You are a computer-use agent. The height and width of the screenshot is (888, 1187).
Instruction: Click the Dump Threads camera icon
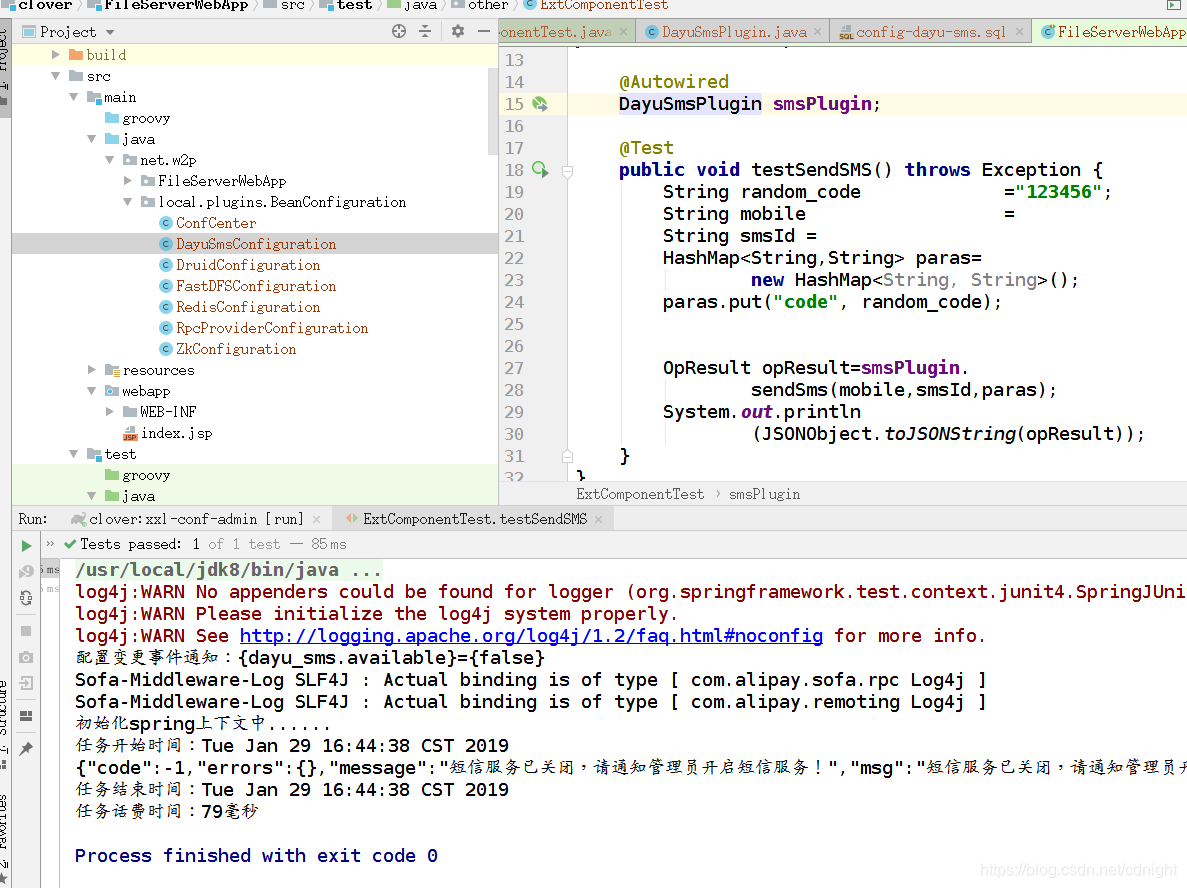pos(26,657)
